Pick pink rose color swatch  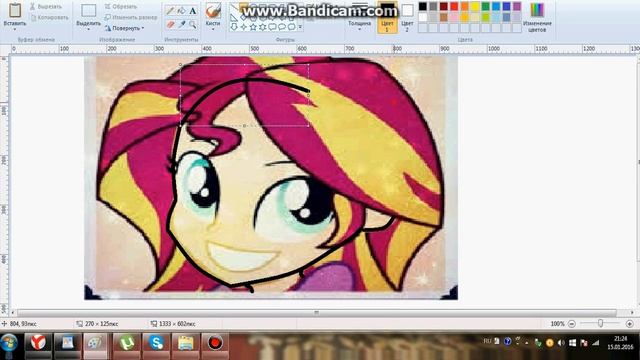coord(454,17)
